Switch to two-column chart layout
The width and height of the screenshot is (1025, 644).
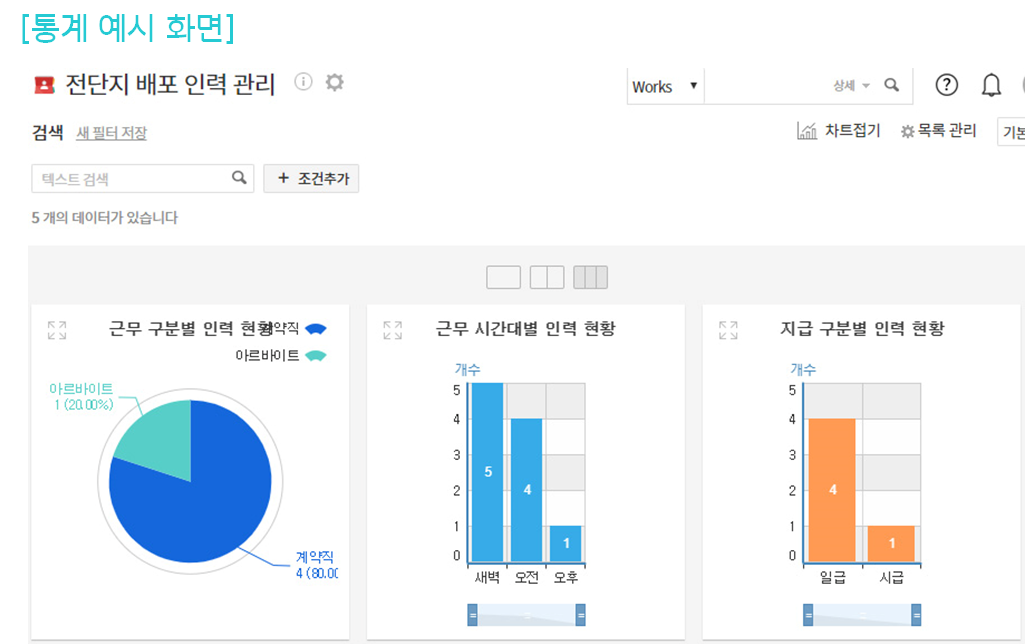pyautogui.click(x=547, y=277)
